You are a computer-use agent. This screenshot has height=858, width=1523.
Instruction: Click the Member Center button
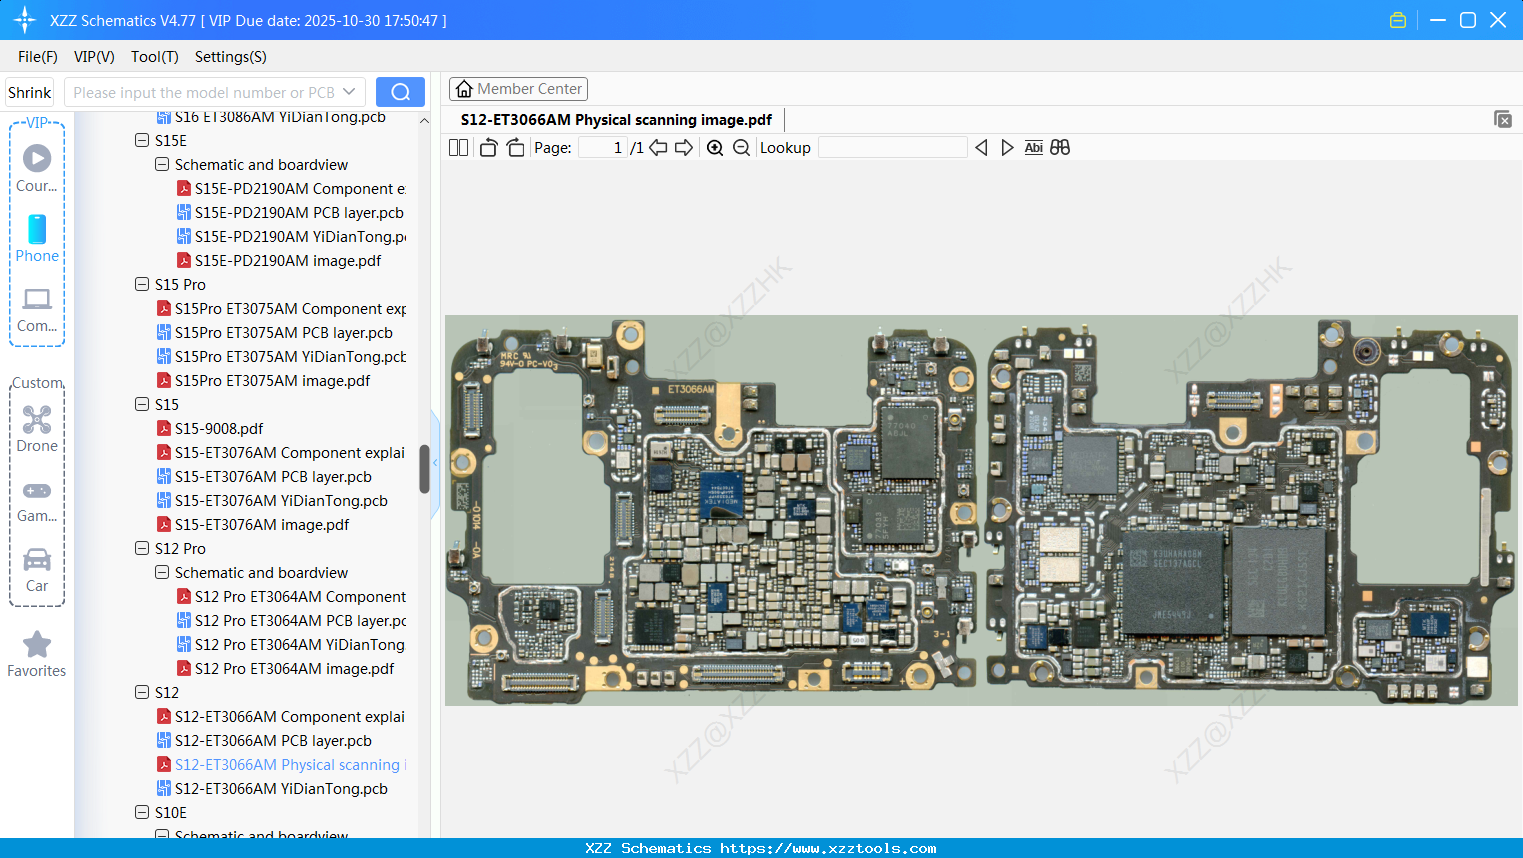point(518,88)
